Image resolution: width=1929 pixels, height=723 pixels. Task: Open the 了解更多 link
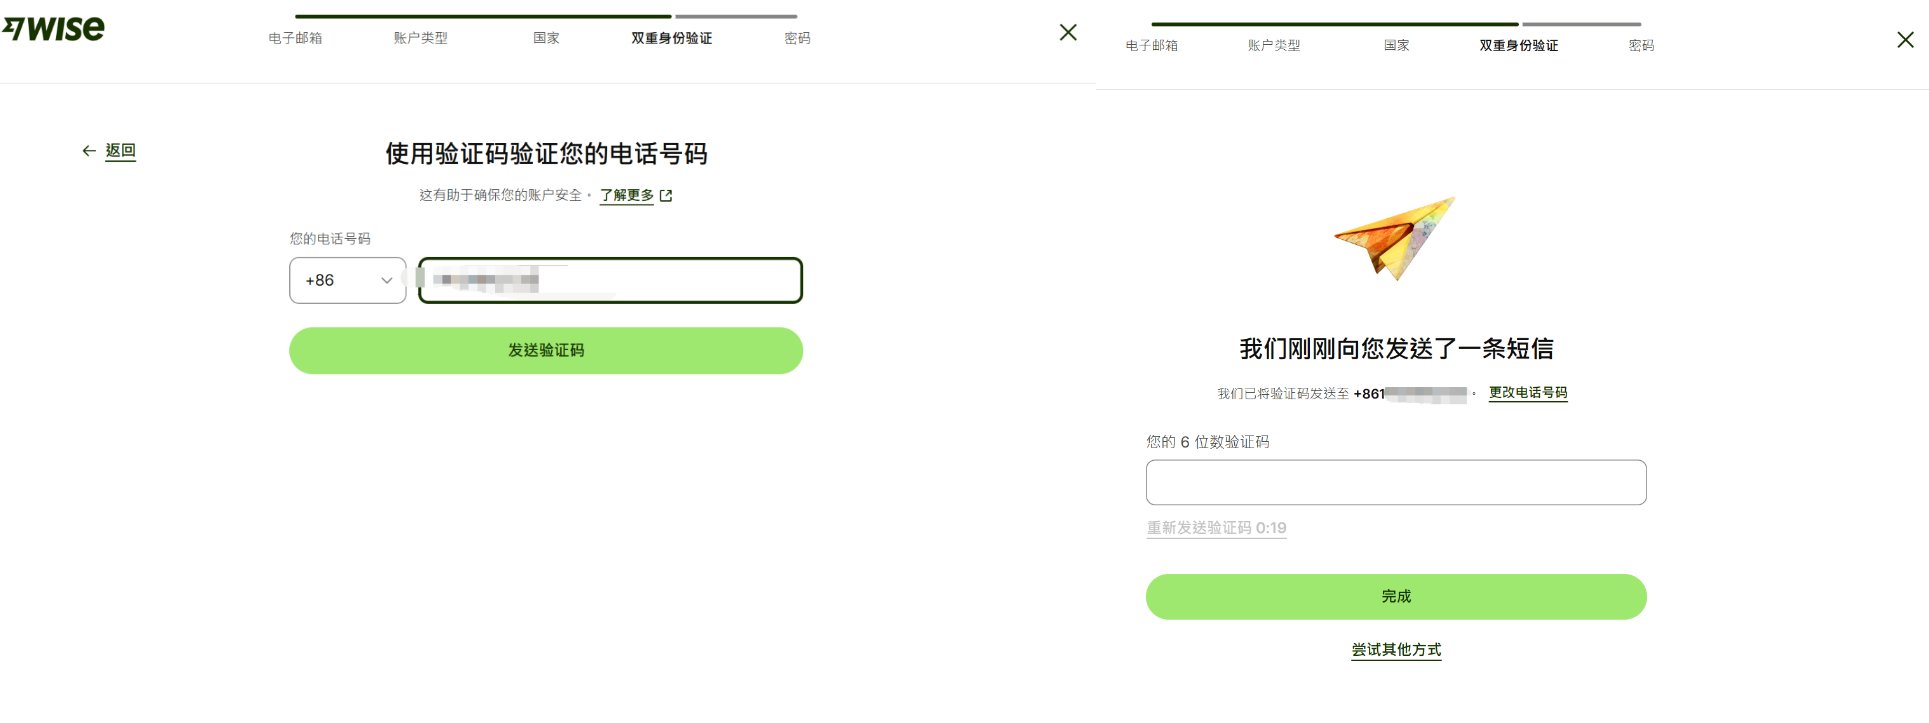[626, 195]
